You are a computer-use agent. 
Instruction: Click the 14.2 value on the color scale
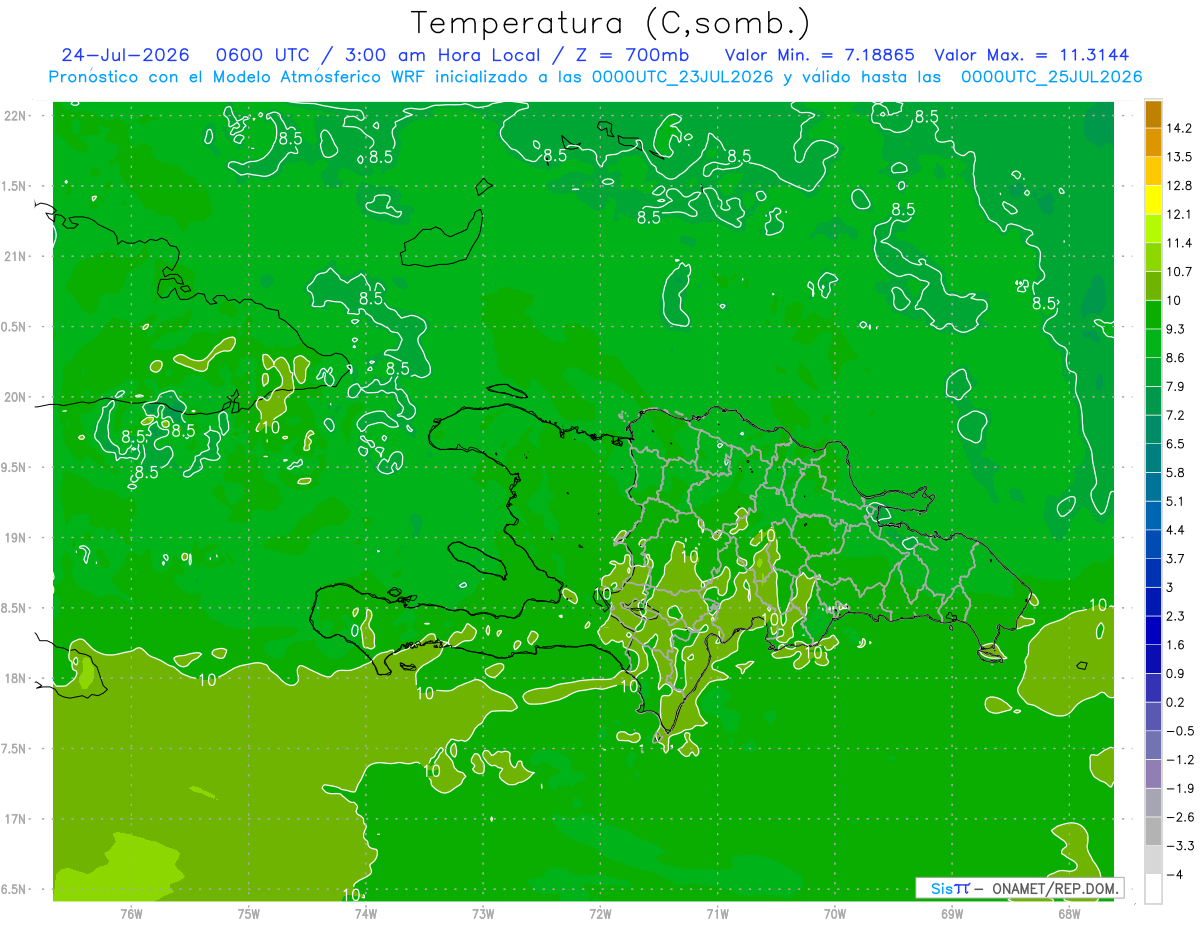point(1178,128)
